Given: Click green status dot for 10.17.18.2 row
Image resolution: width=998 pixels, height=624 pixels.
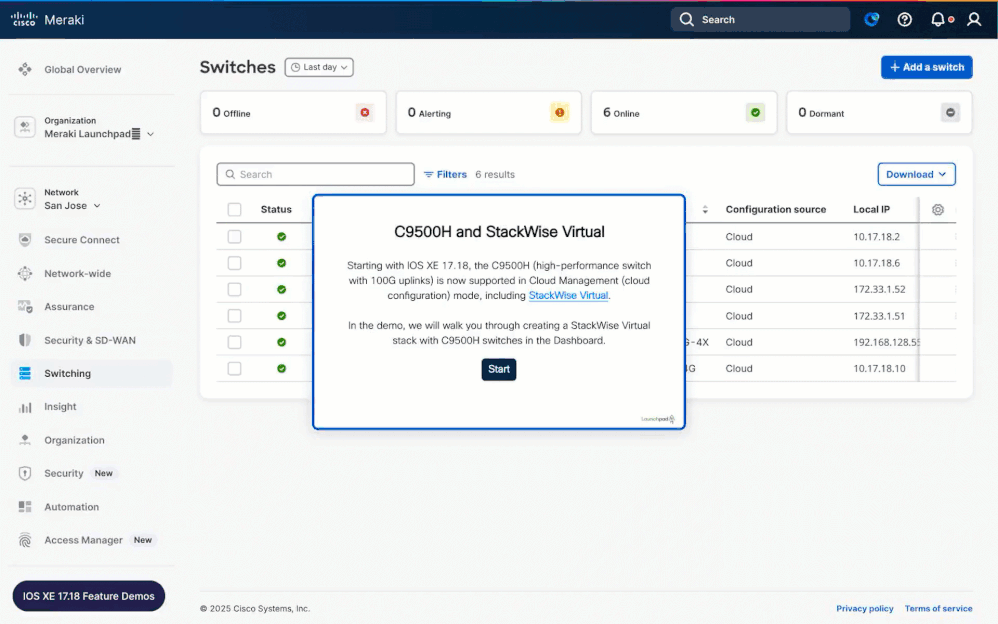Looking at the screenshot, I should coord(281,237).
